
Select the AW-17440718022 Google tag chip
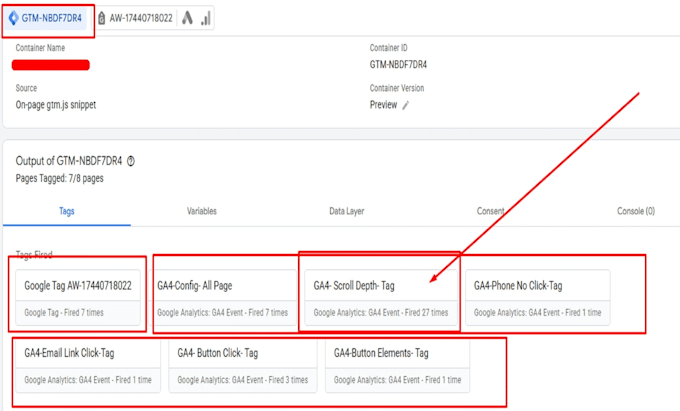click(x=135, y=18)
